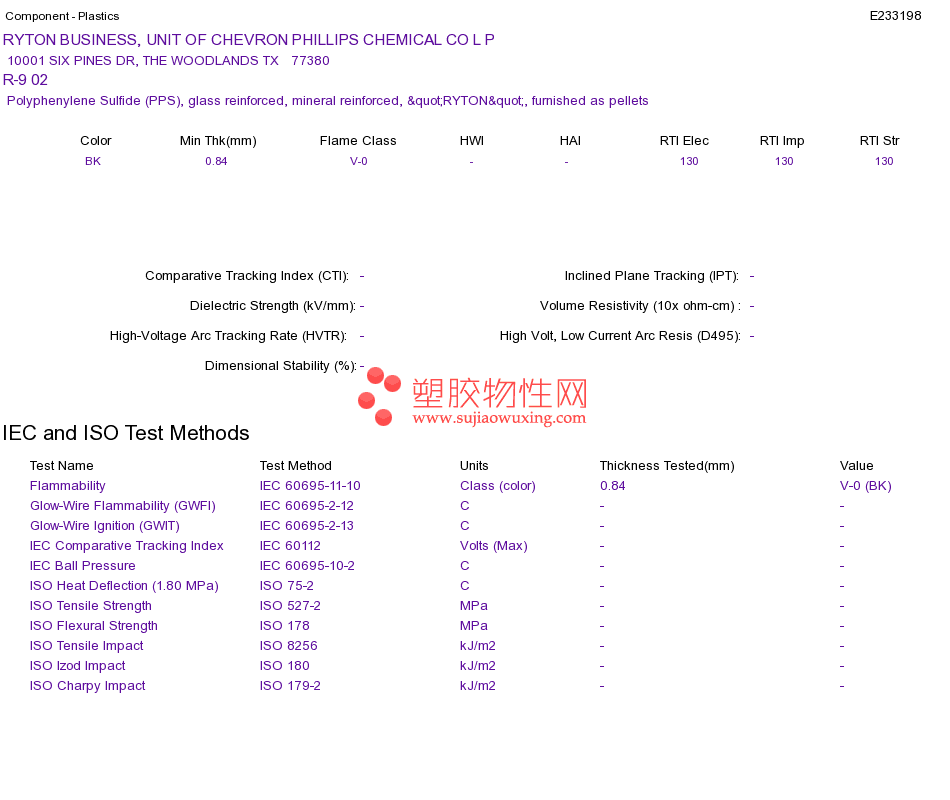Click the 130 value under RTI Str
The height and width of the screenshot is (800, 950).
(x=884, y=161)
